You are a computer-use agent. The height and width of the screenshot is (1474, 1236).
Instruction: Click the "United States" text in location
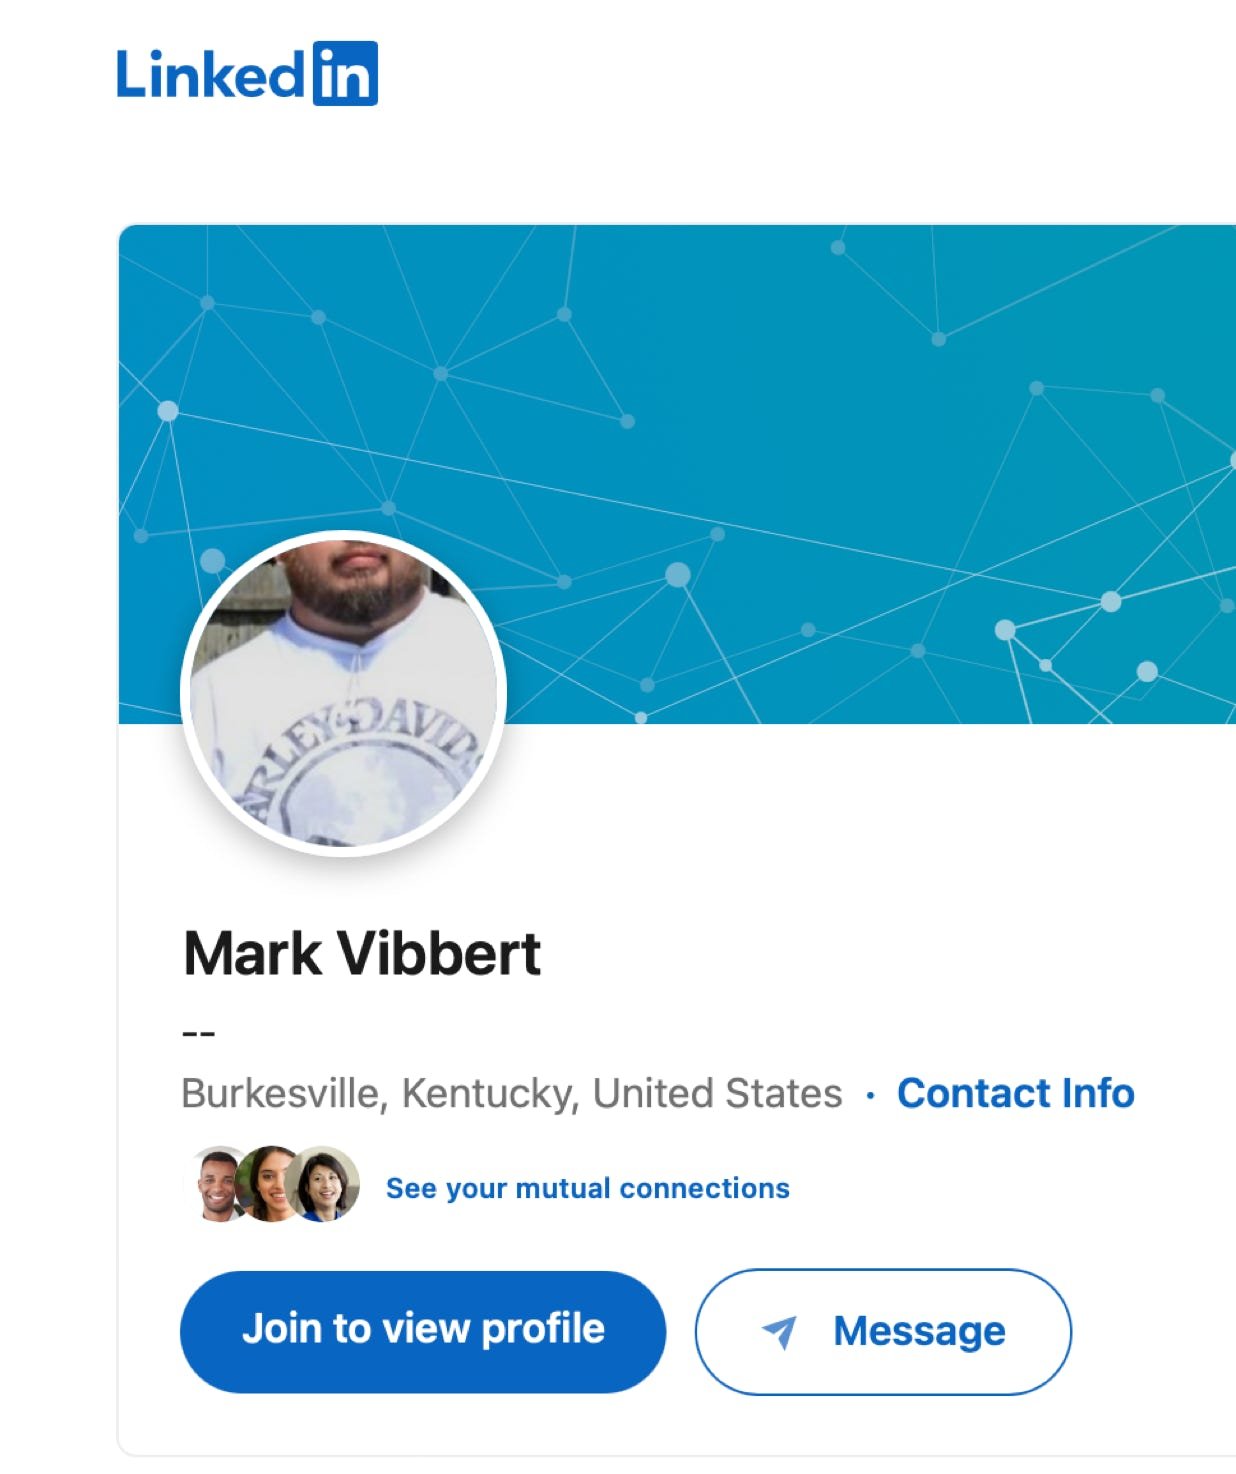pyautogui.click(x=717, y=1093)
